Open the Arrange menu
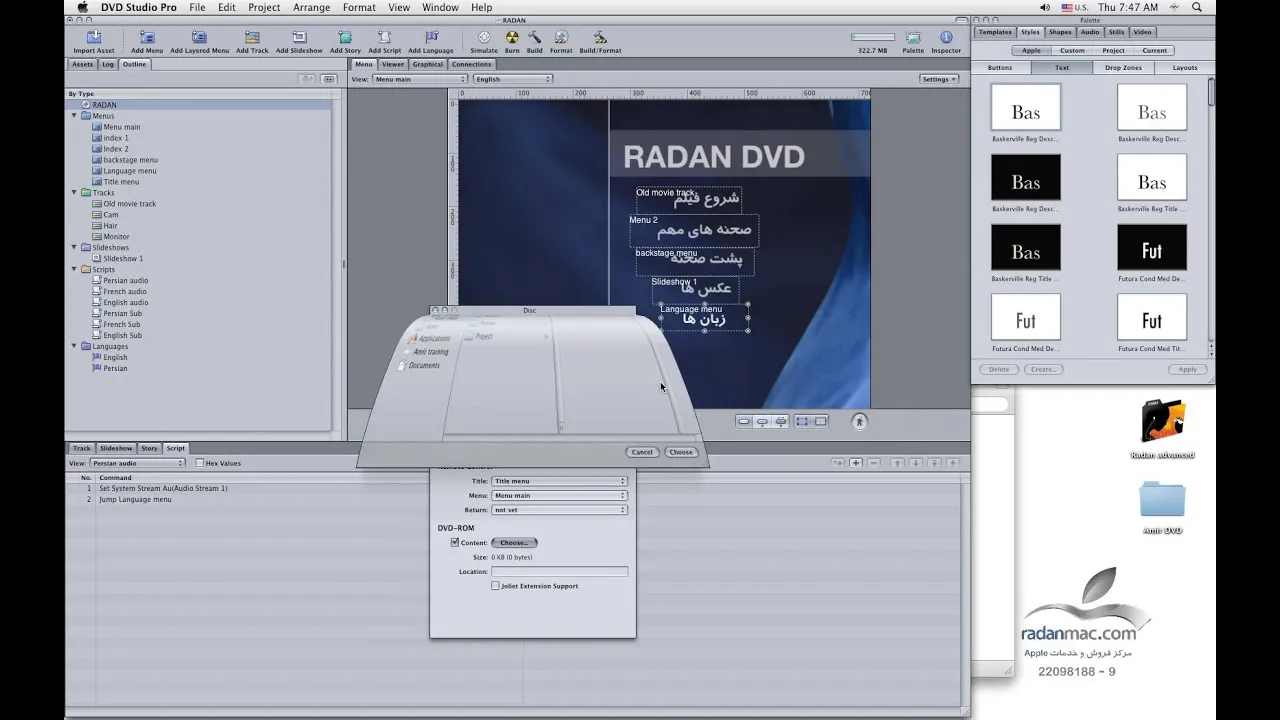The width and height of the screenshot is (1280, 720). point(311,7)
